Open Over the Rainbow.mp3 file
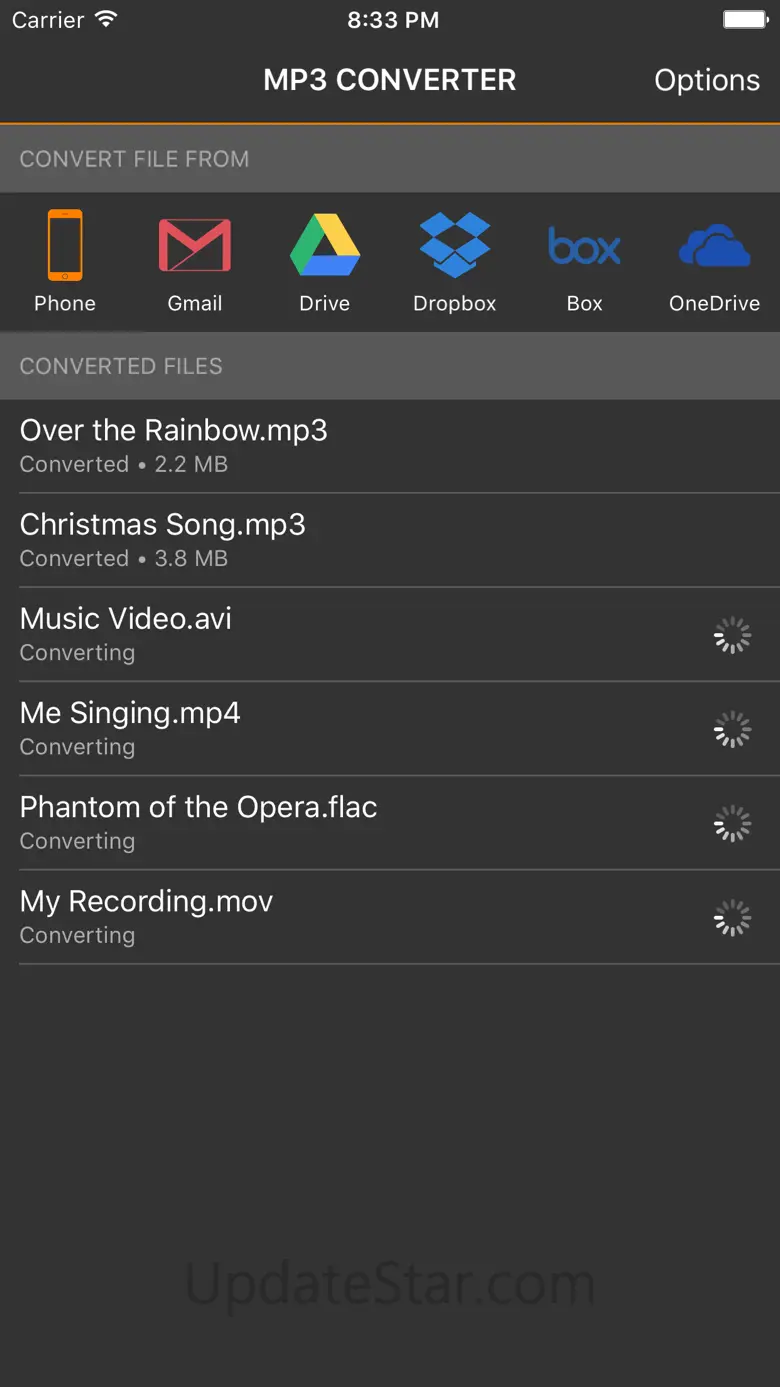Screen dimensions: 780x1387 (174, 445)
